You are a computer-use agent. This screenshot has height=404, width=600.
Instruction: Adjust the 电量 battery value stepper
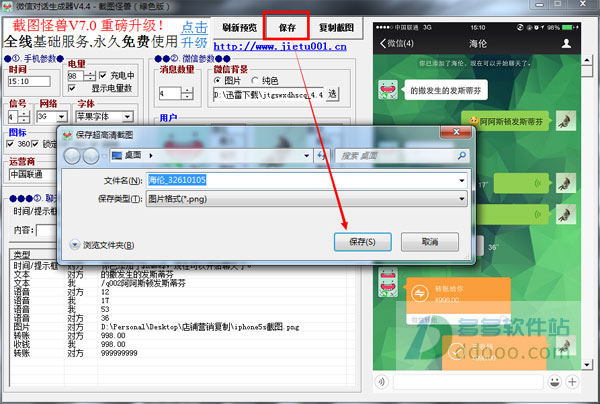(x=89, y=76)
